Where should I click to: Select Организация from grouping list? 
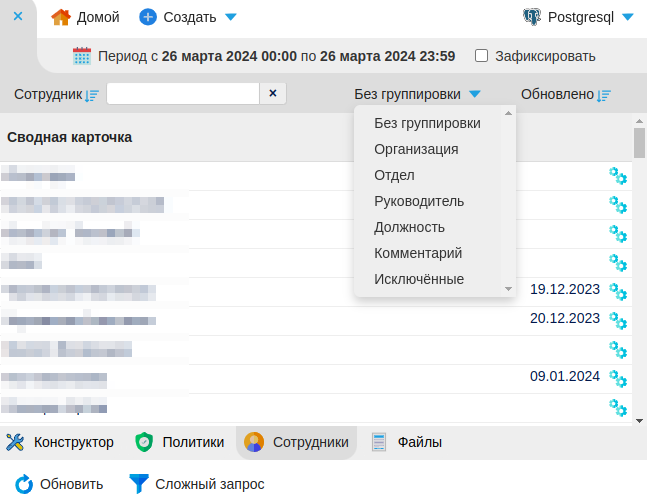coord(416,149)
